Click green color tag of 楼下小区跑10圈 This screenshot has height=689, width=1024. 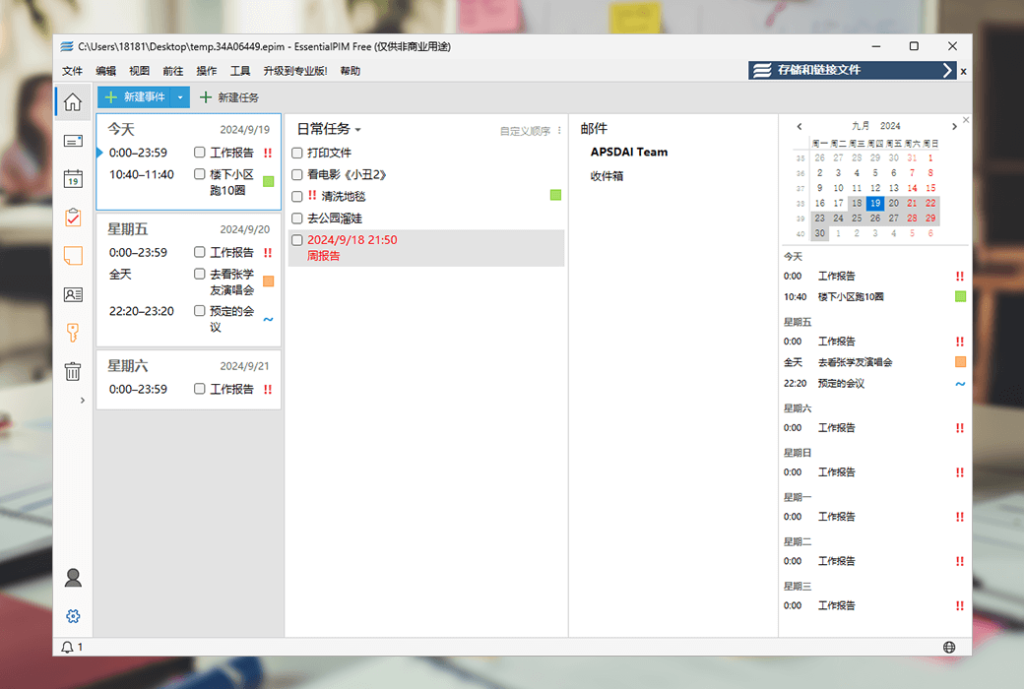click(x=268, y=182)
